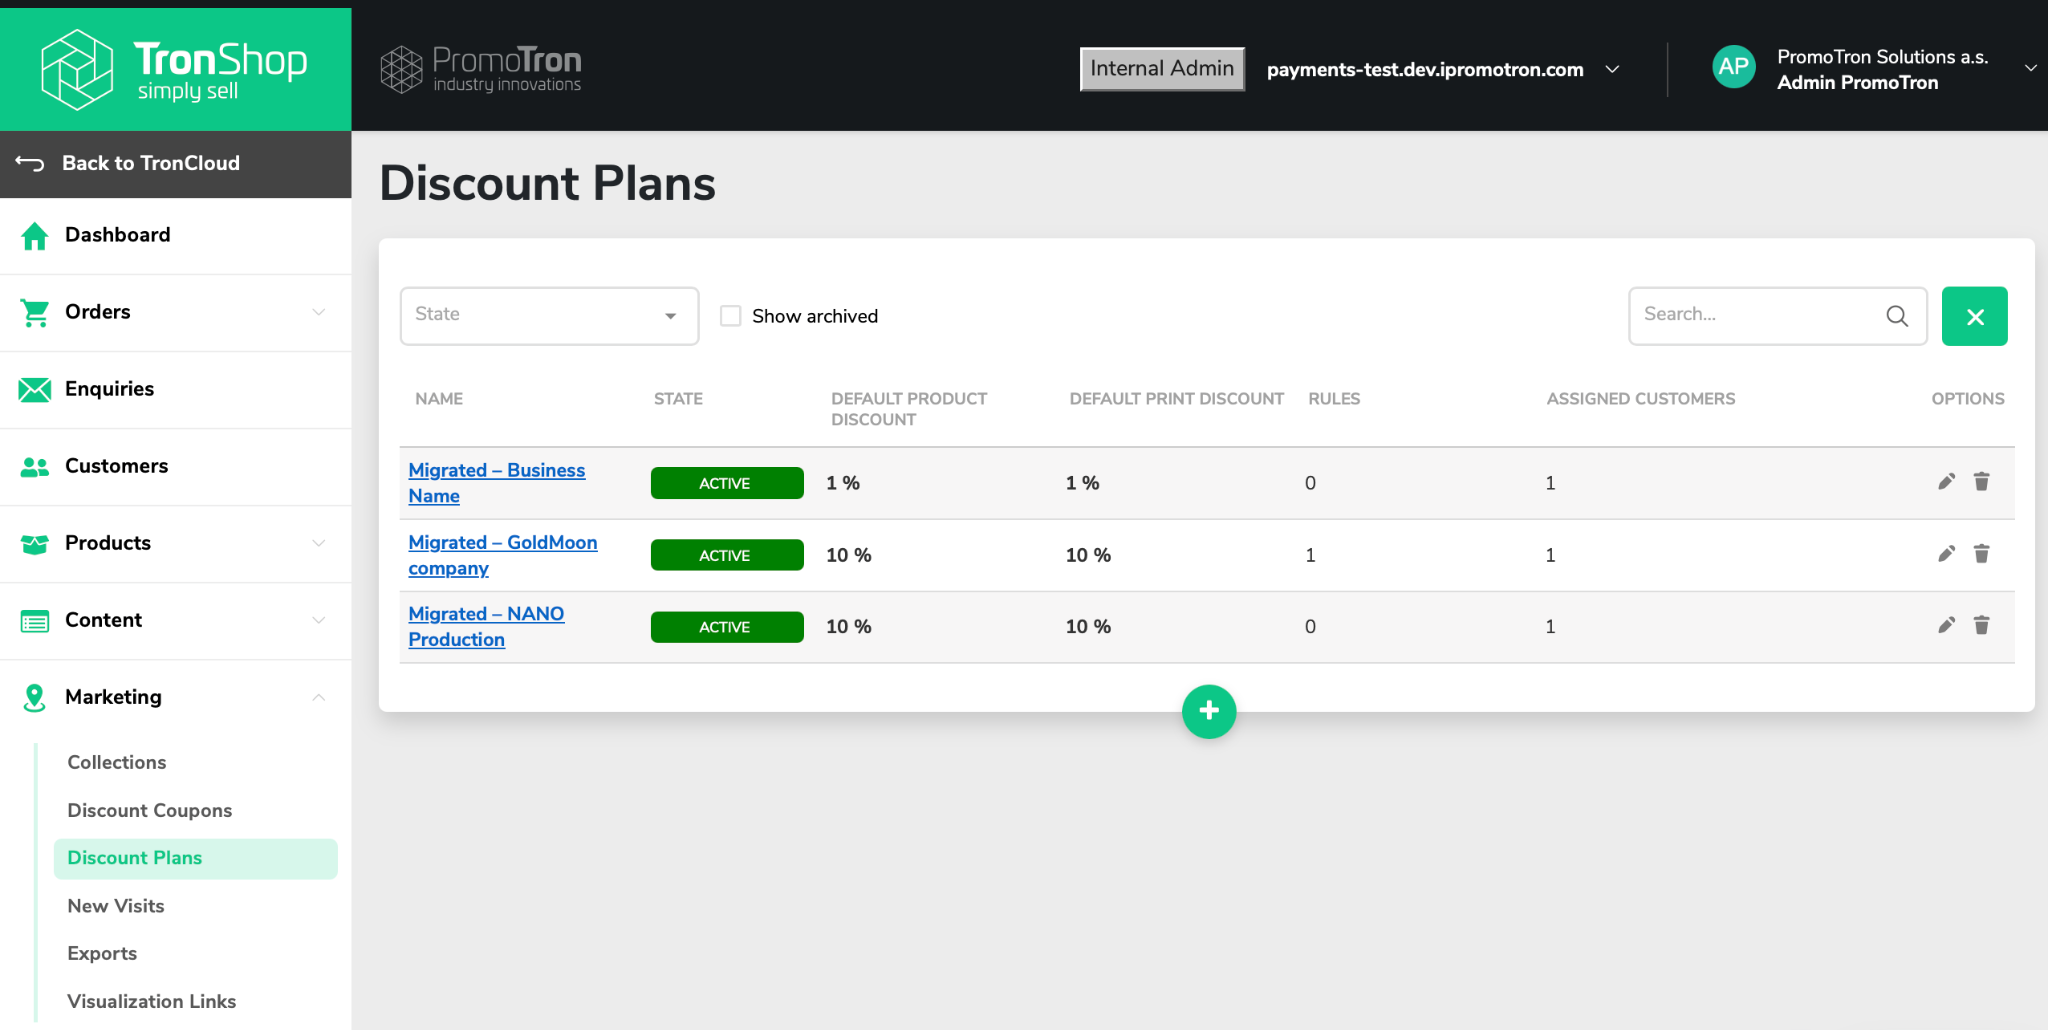Edit the Migrated – GoldMoon company plan

coord(1946,554)
